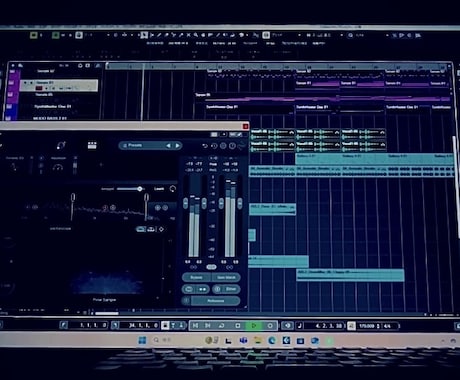Toggle the output gain link icon
The width and height of the screenshot is (460, 380).
point(229,267)
